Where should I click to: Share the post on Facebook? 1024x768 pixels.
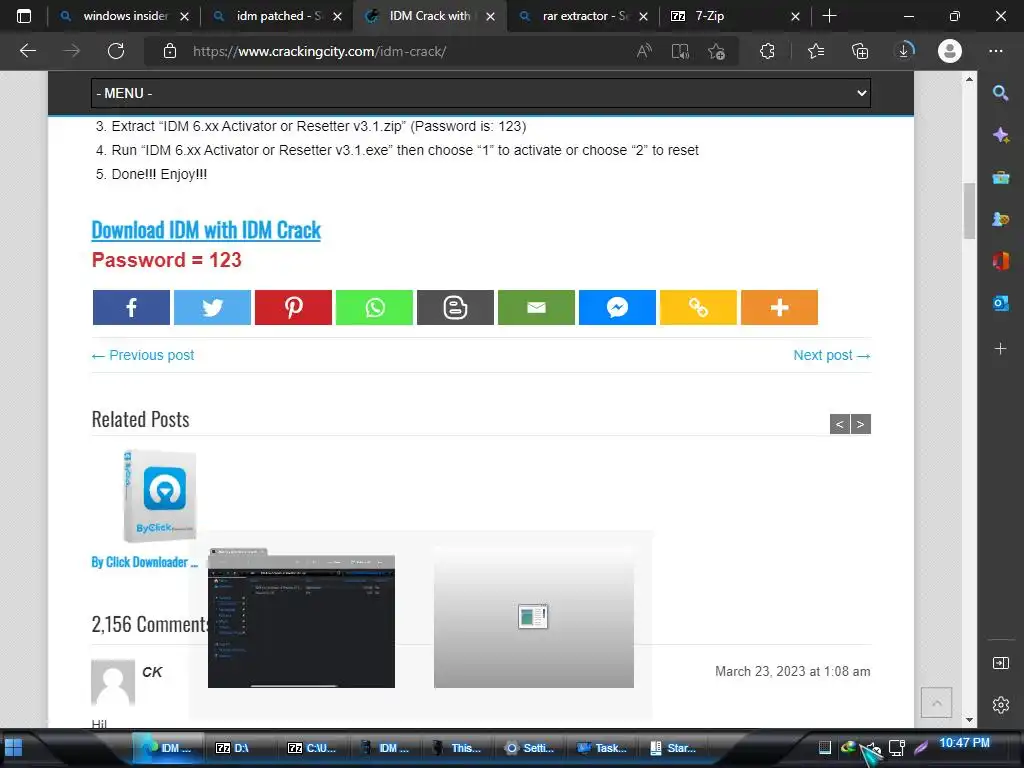click(131, 308)
